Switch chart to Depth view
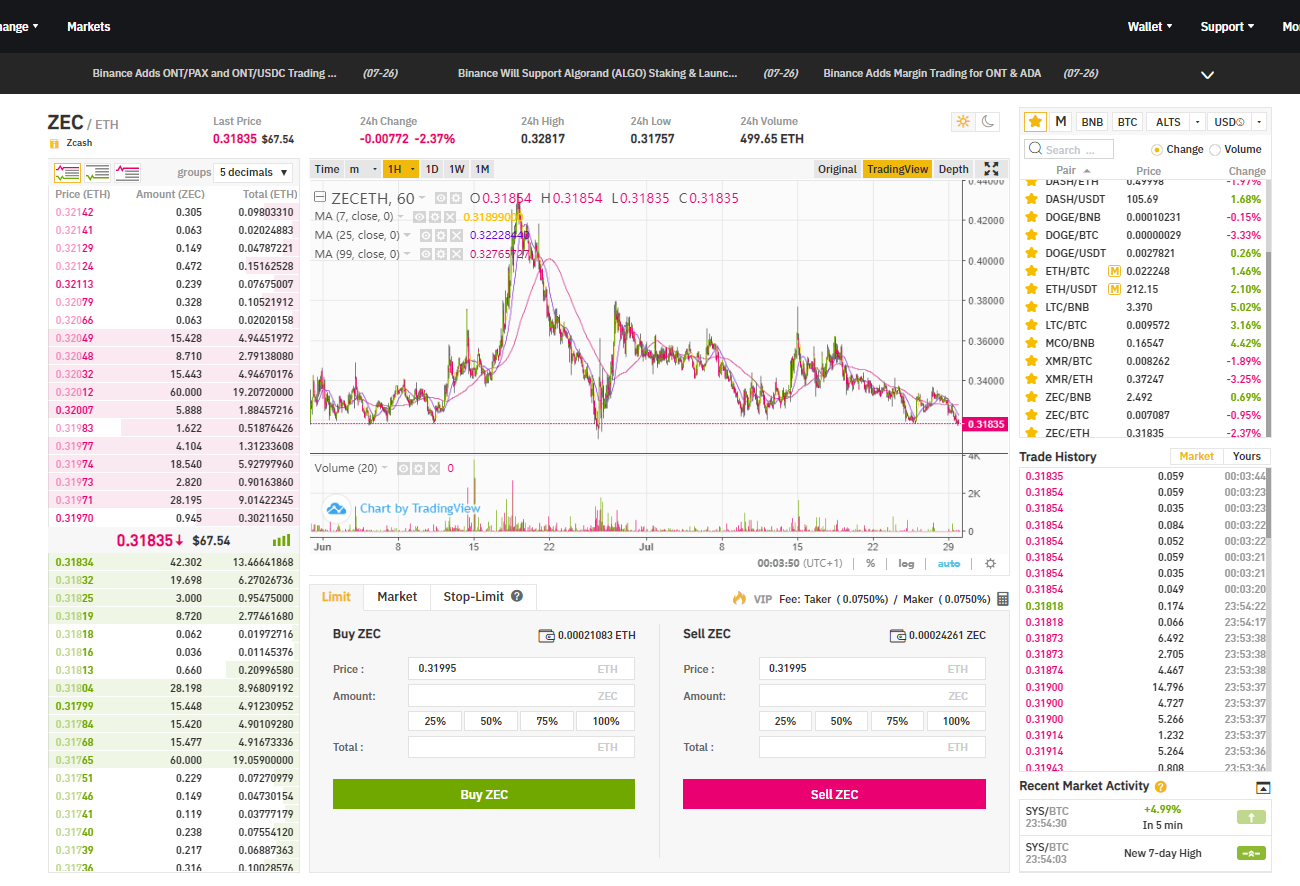Viewport: 1300px width, 886px height. pyautogui.click(x=953, y=169)
